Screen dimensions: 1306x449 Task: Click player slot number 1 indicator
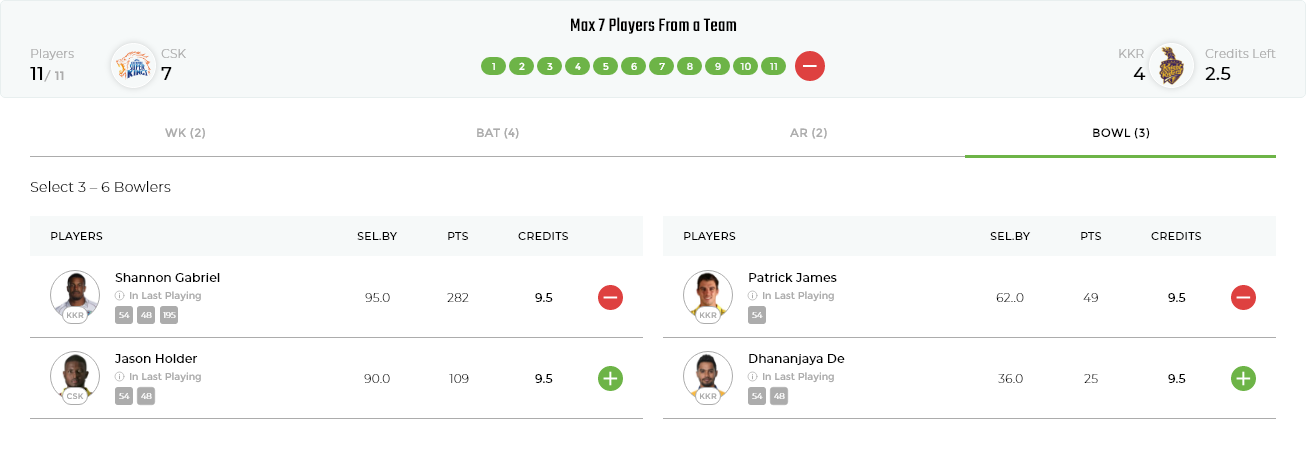[492, 67]
